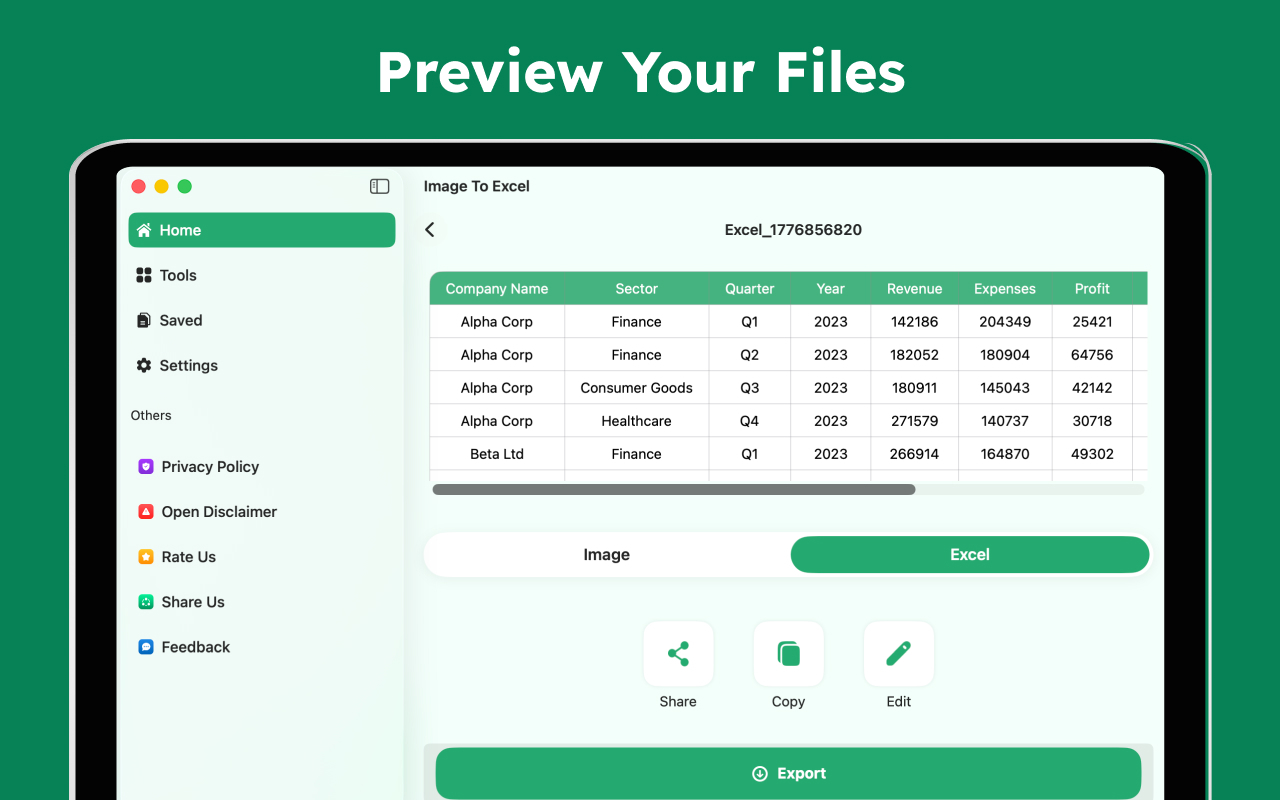Image resolution: width=1280 pixels, height=800 pixels.
Task: Click the table horizontal scrollbar thumb
Action: pos(674,490)
